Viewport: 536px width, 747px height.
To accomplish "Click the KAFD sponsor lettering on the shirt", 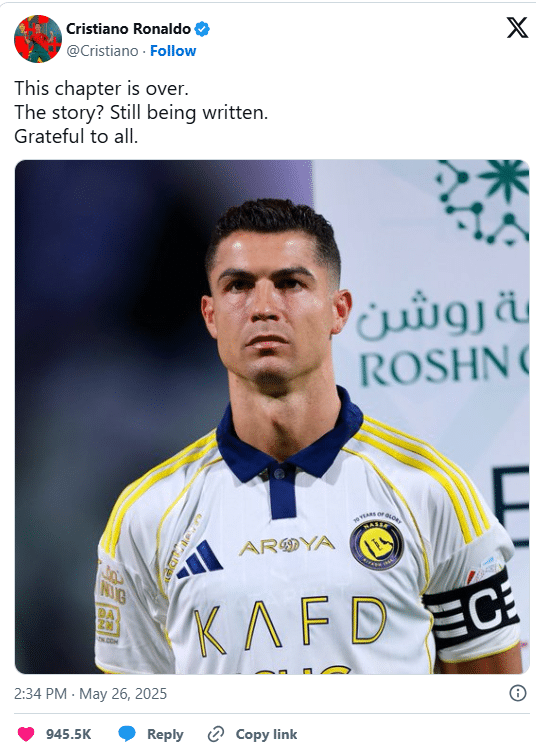I will (x=290, y=625).
